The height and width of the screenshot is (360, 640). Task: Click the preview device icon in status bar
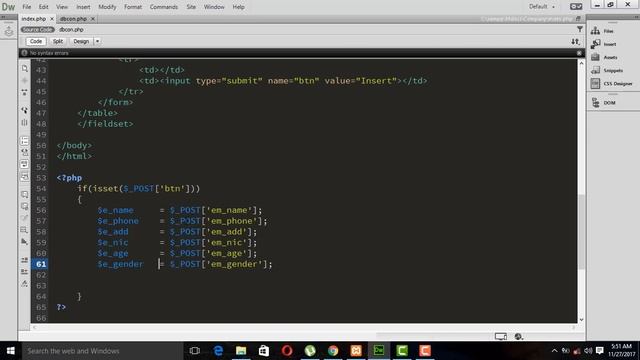501,336
